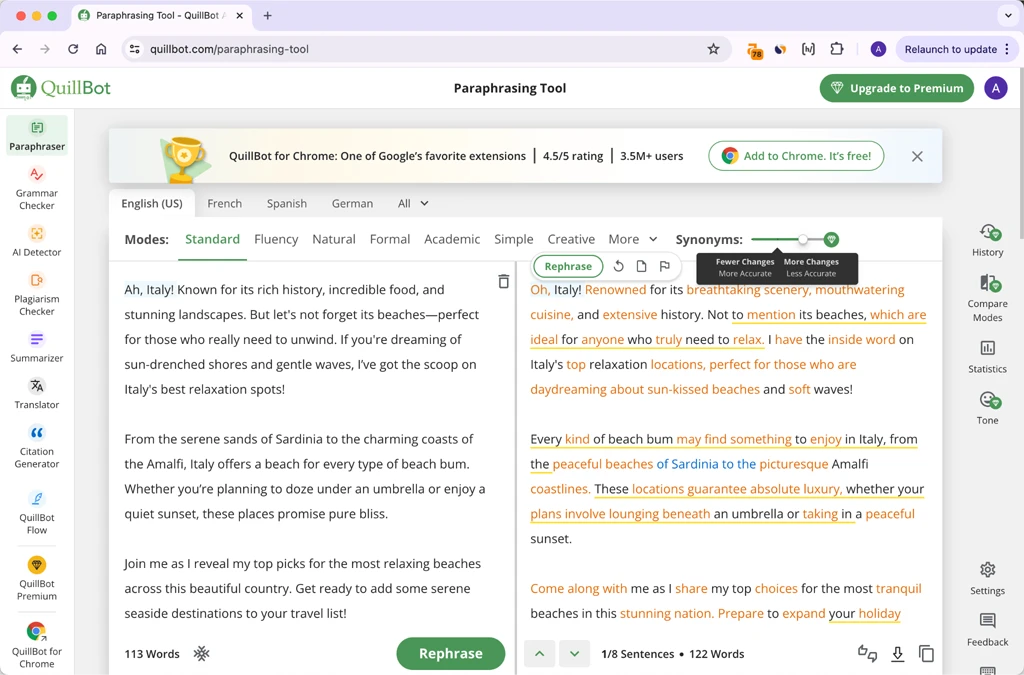Bookmark this page with the star icon
The height and width of the screenshot is (675, 1024).
(713, 49)
